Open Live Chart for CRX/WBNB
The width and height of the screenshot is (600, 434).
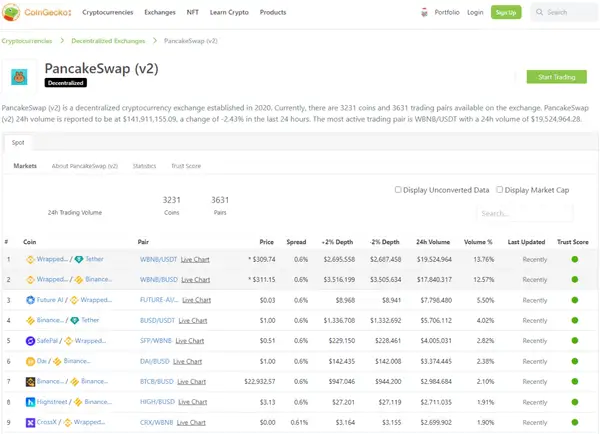click(191, 423)
